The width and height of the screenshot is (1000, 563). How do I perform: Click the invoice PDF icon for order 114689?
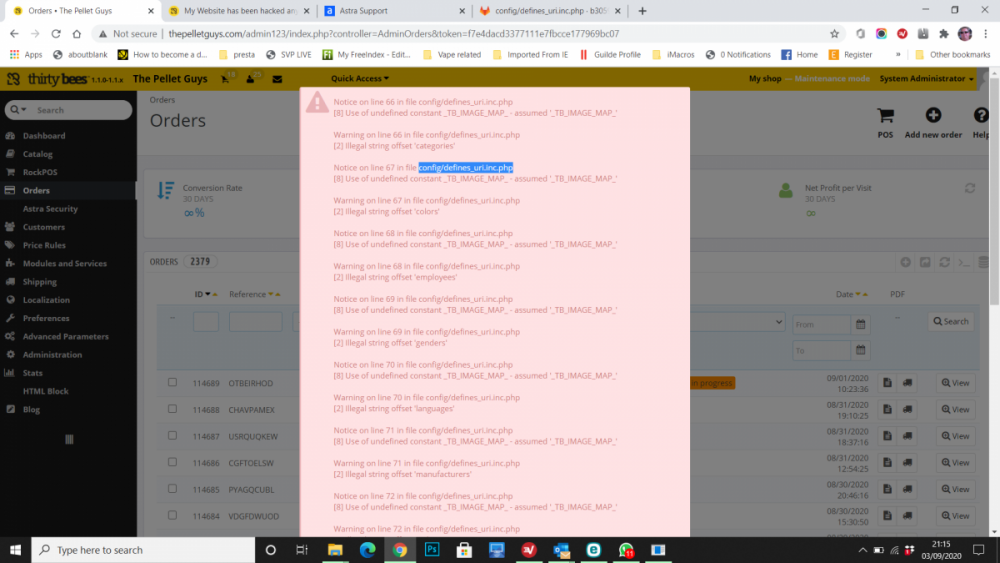coord(888,382)
